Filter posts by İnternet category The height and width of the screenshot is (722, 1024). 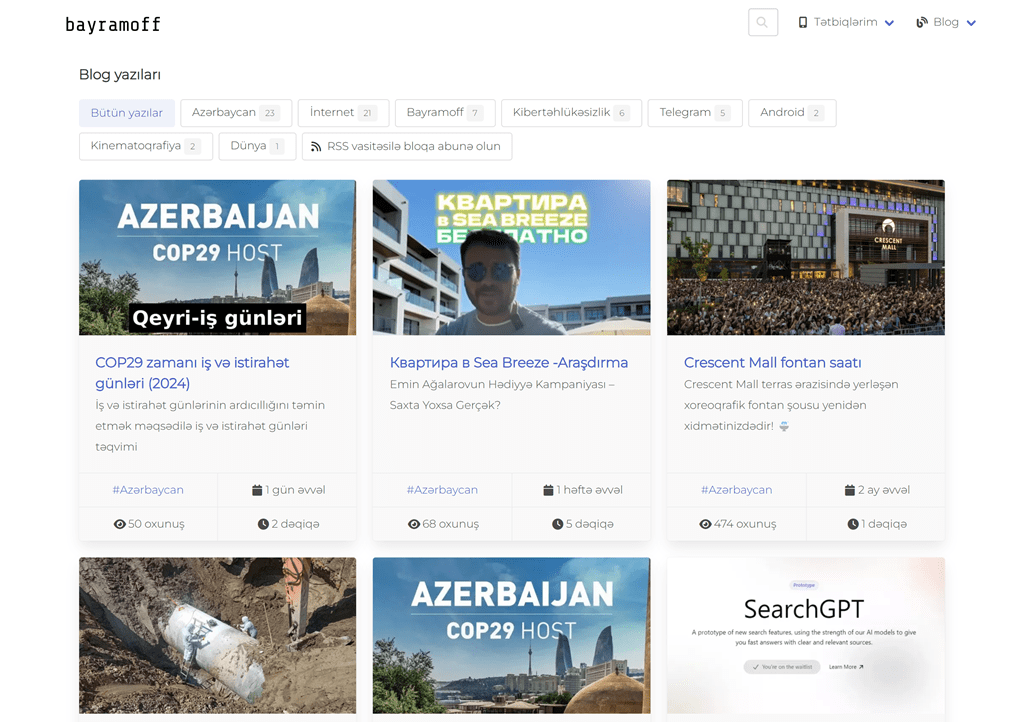click(x=344, y=113)
